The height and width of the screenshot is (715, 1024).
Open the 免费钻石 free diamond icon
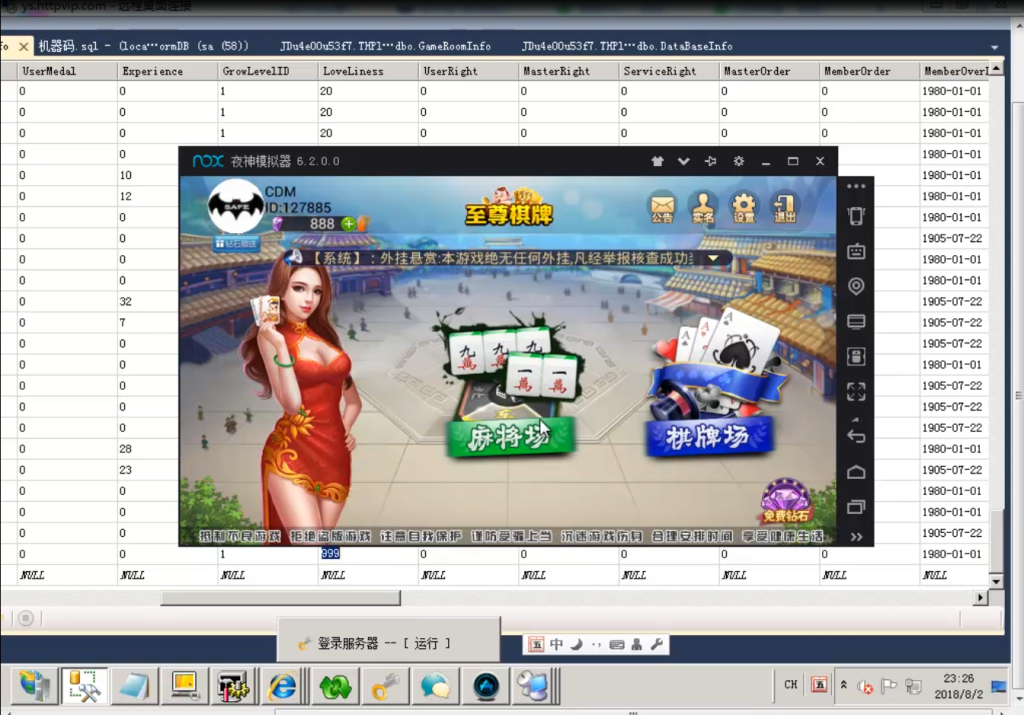787,501
